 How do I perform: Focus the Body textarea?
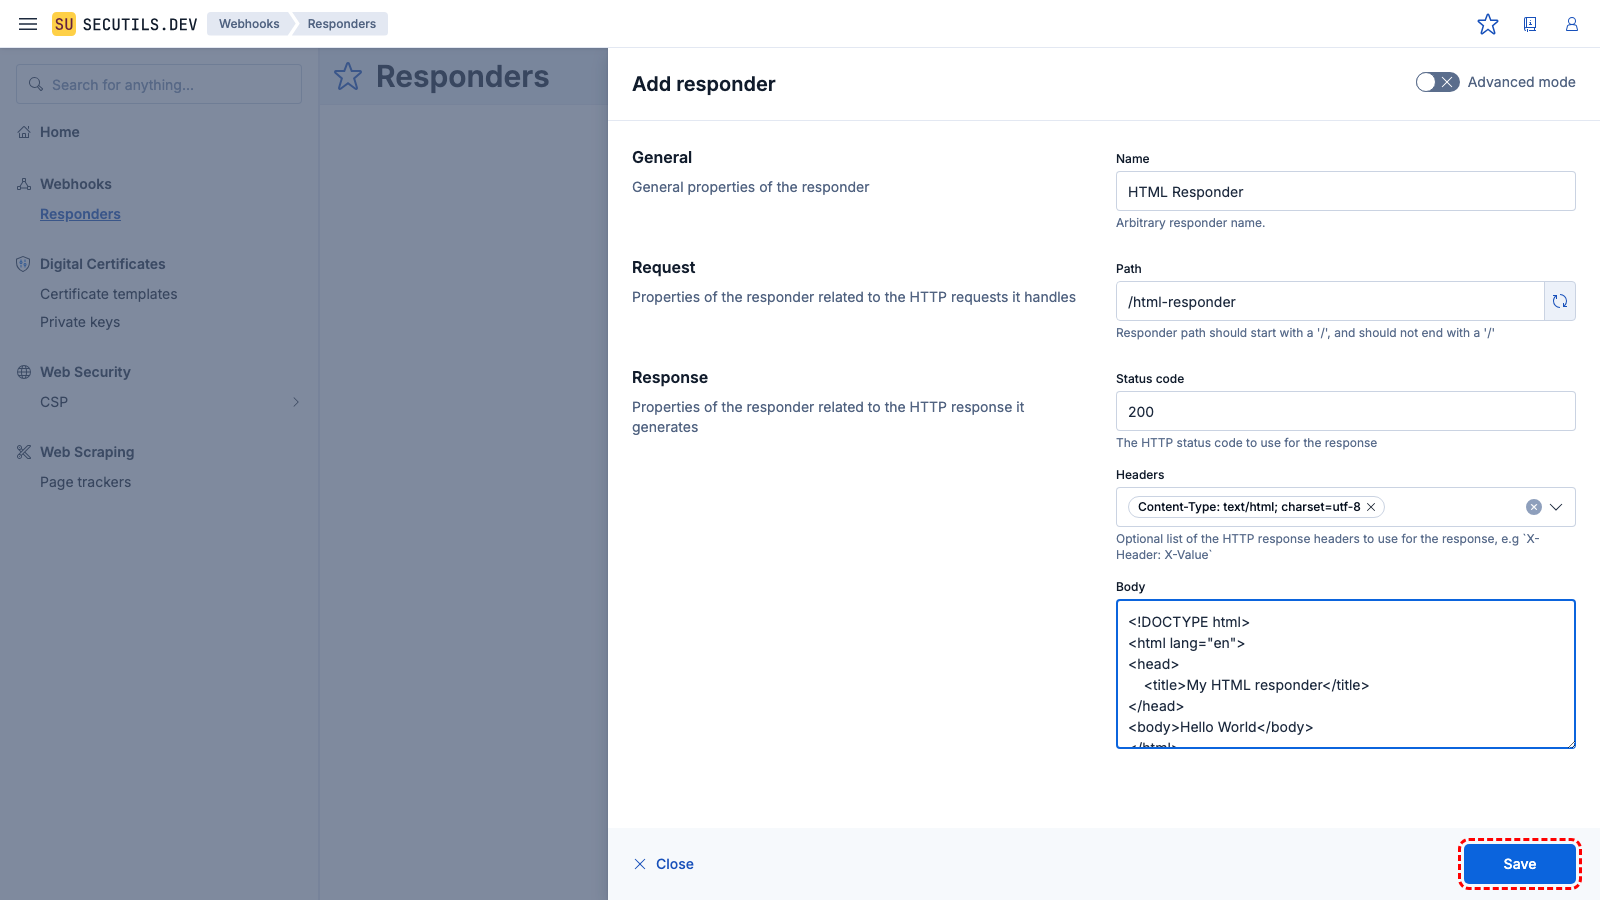[1345, 673]
